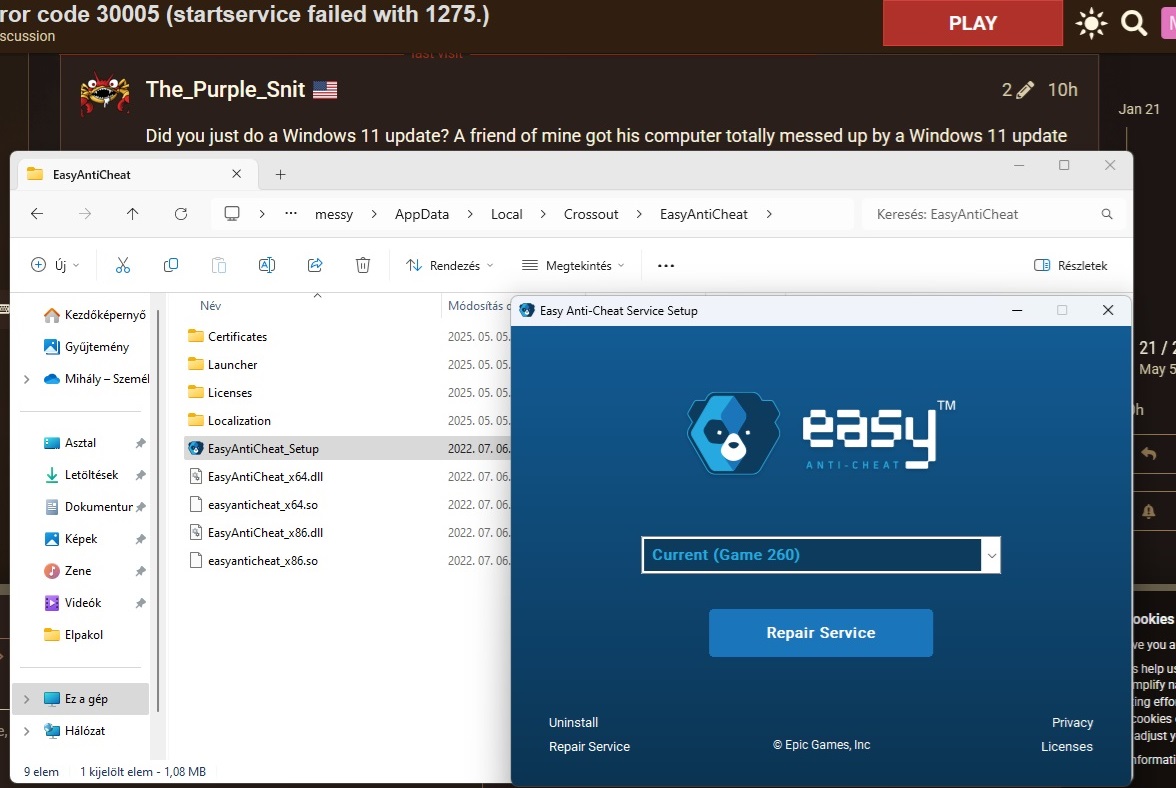Click the Paste clipboard icon
This screenshot has width=1176, height=788.
pyautogui.click(x=218, y=265)
